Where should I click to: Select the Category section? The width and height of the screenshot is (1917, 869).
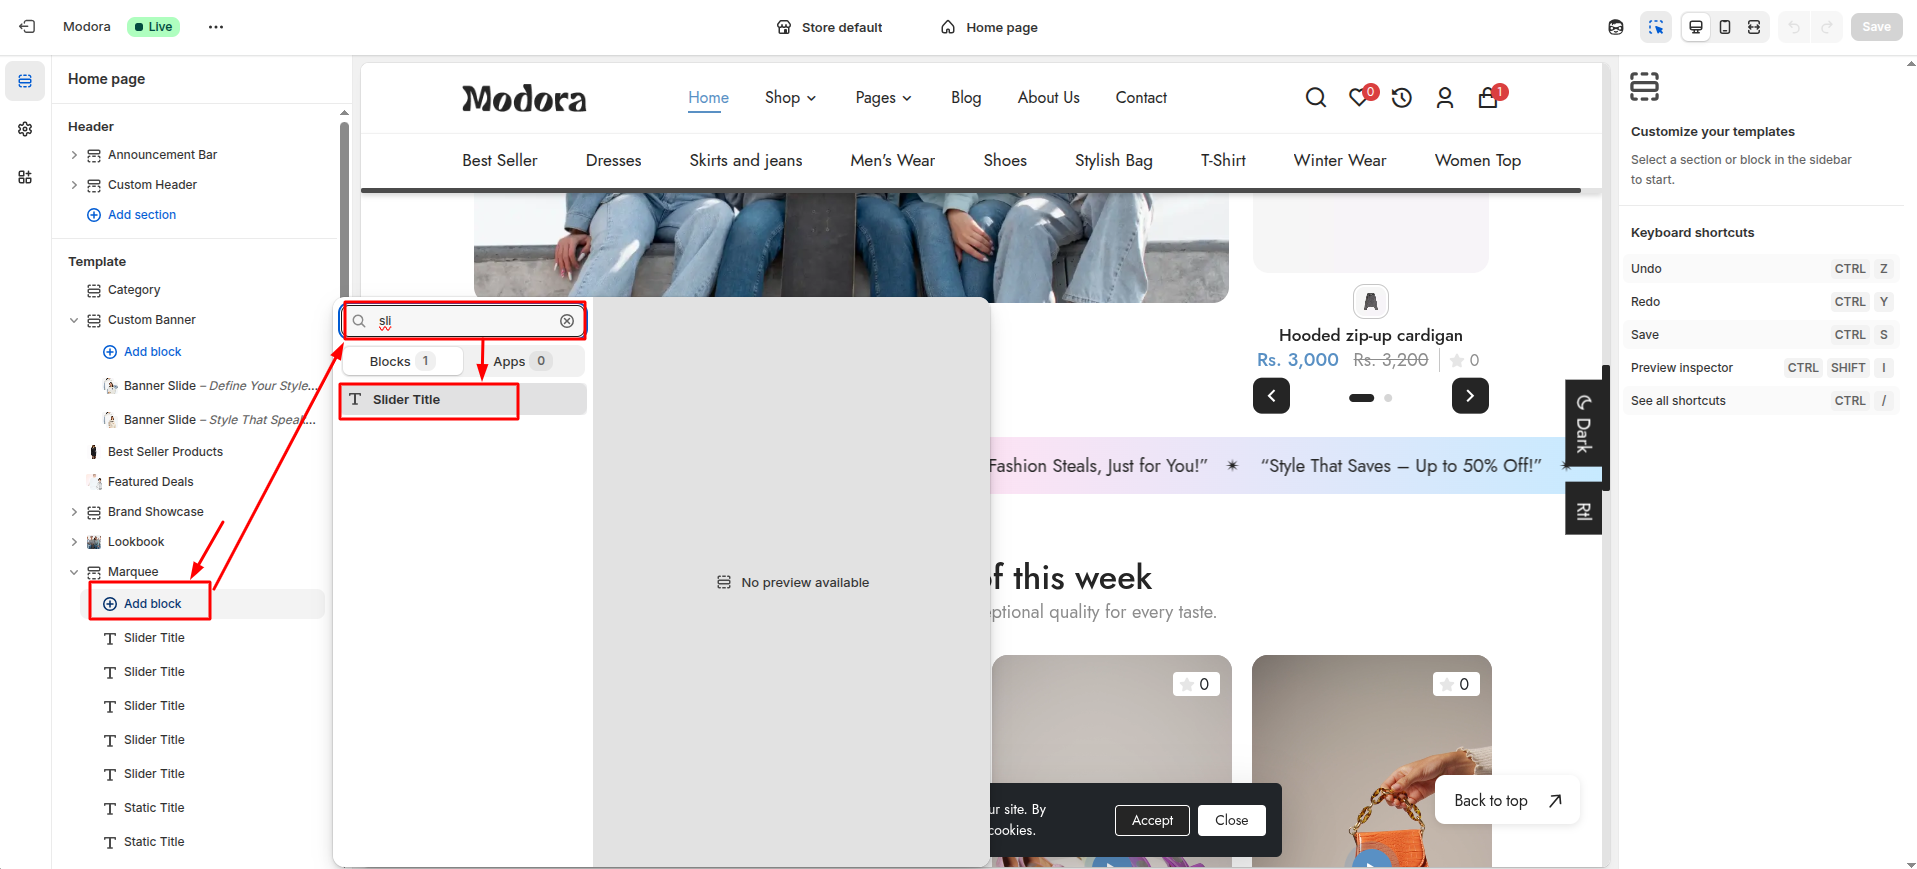click(x=134, y=290)
